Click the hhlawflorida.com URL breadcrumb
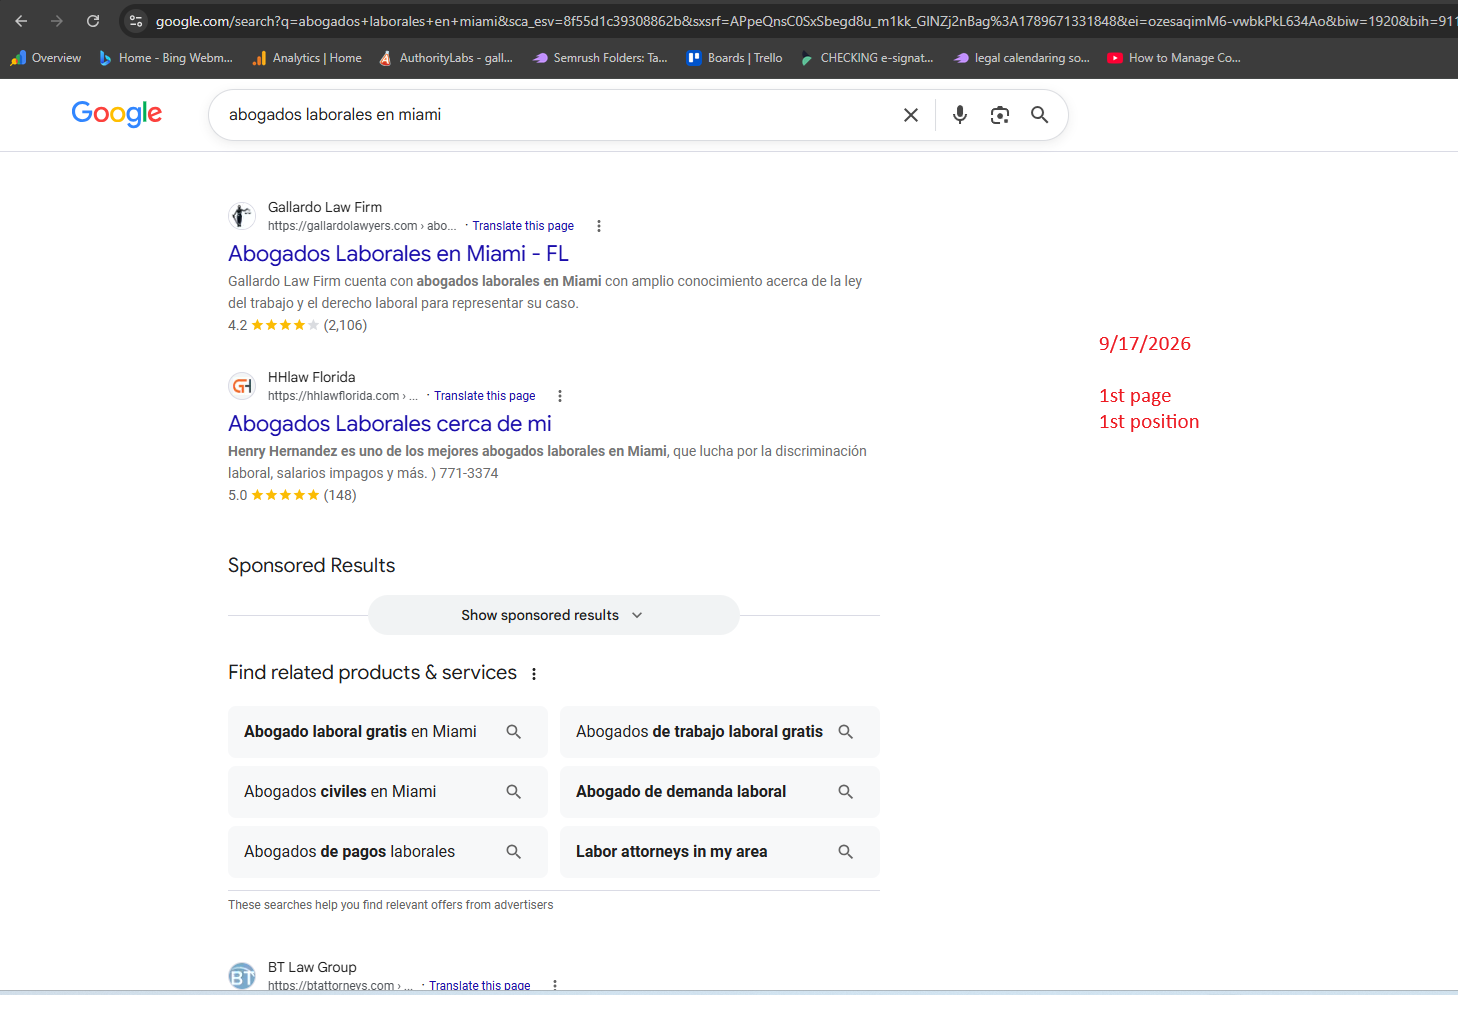 click(x=343, y=396)
